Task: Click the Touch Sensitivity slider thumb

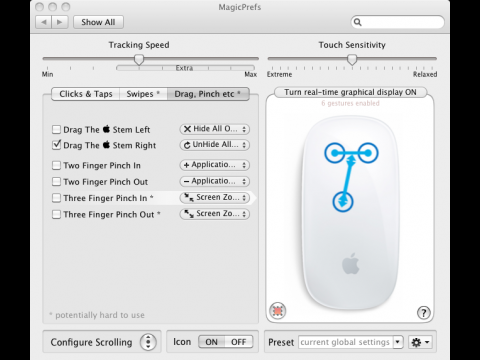Action: coord(352,60)
